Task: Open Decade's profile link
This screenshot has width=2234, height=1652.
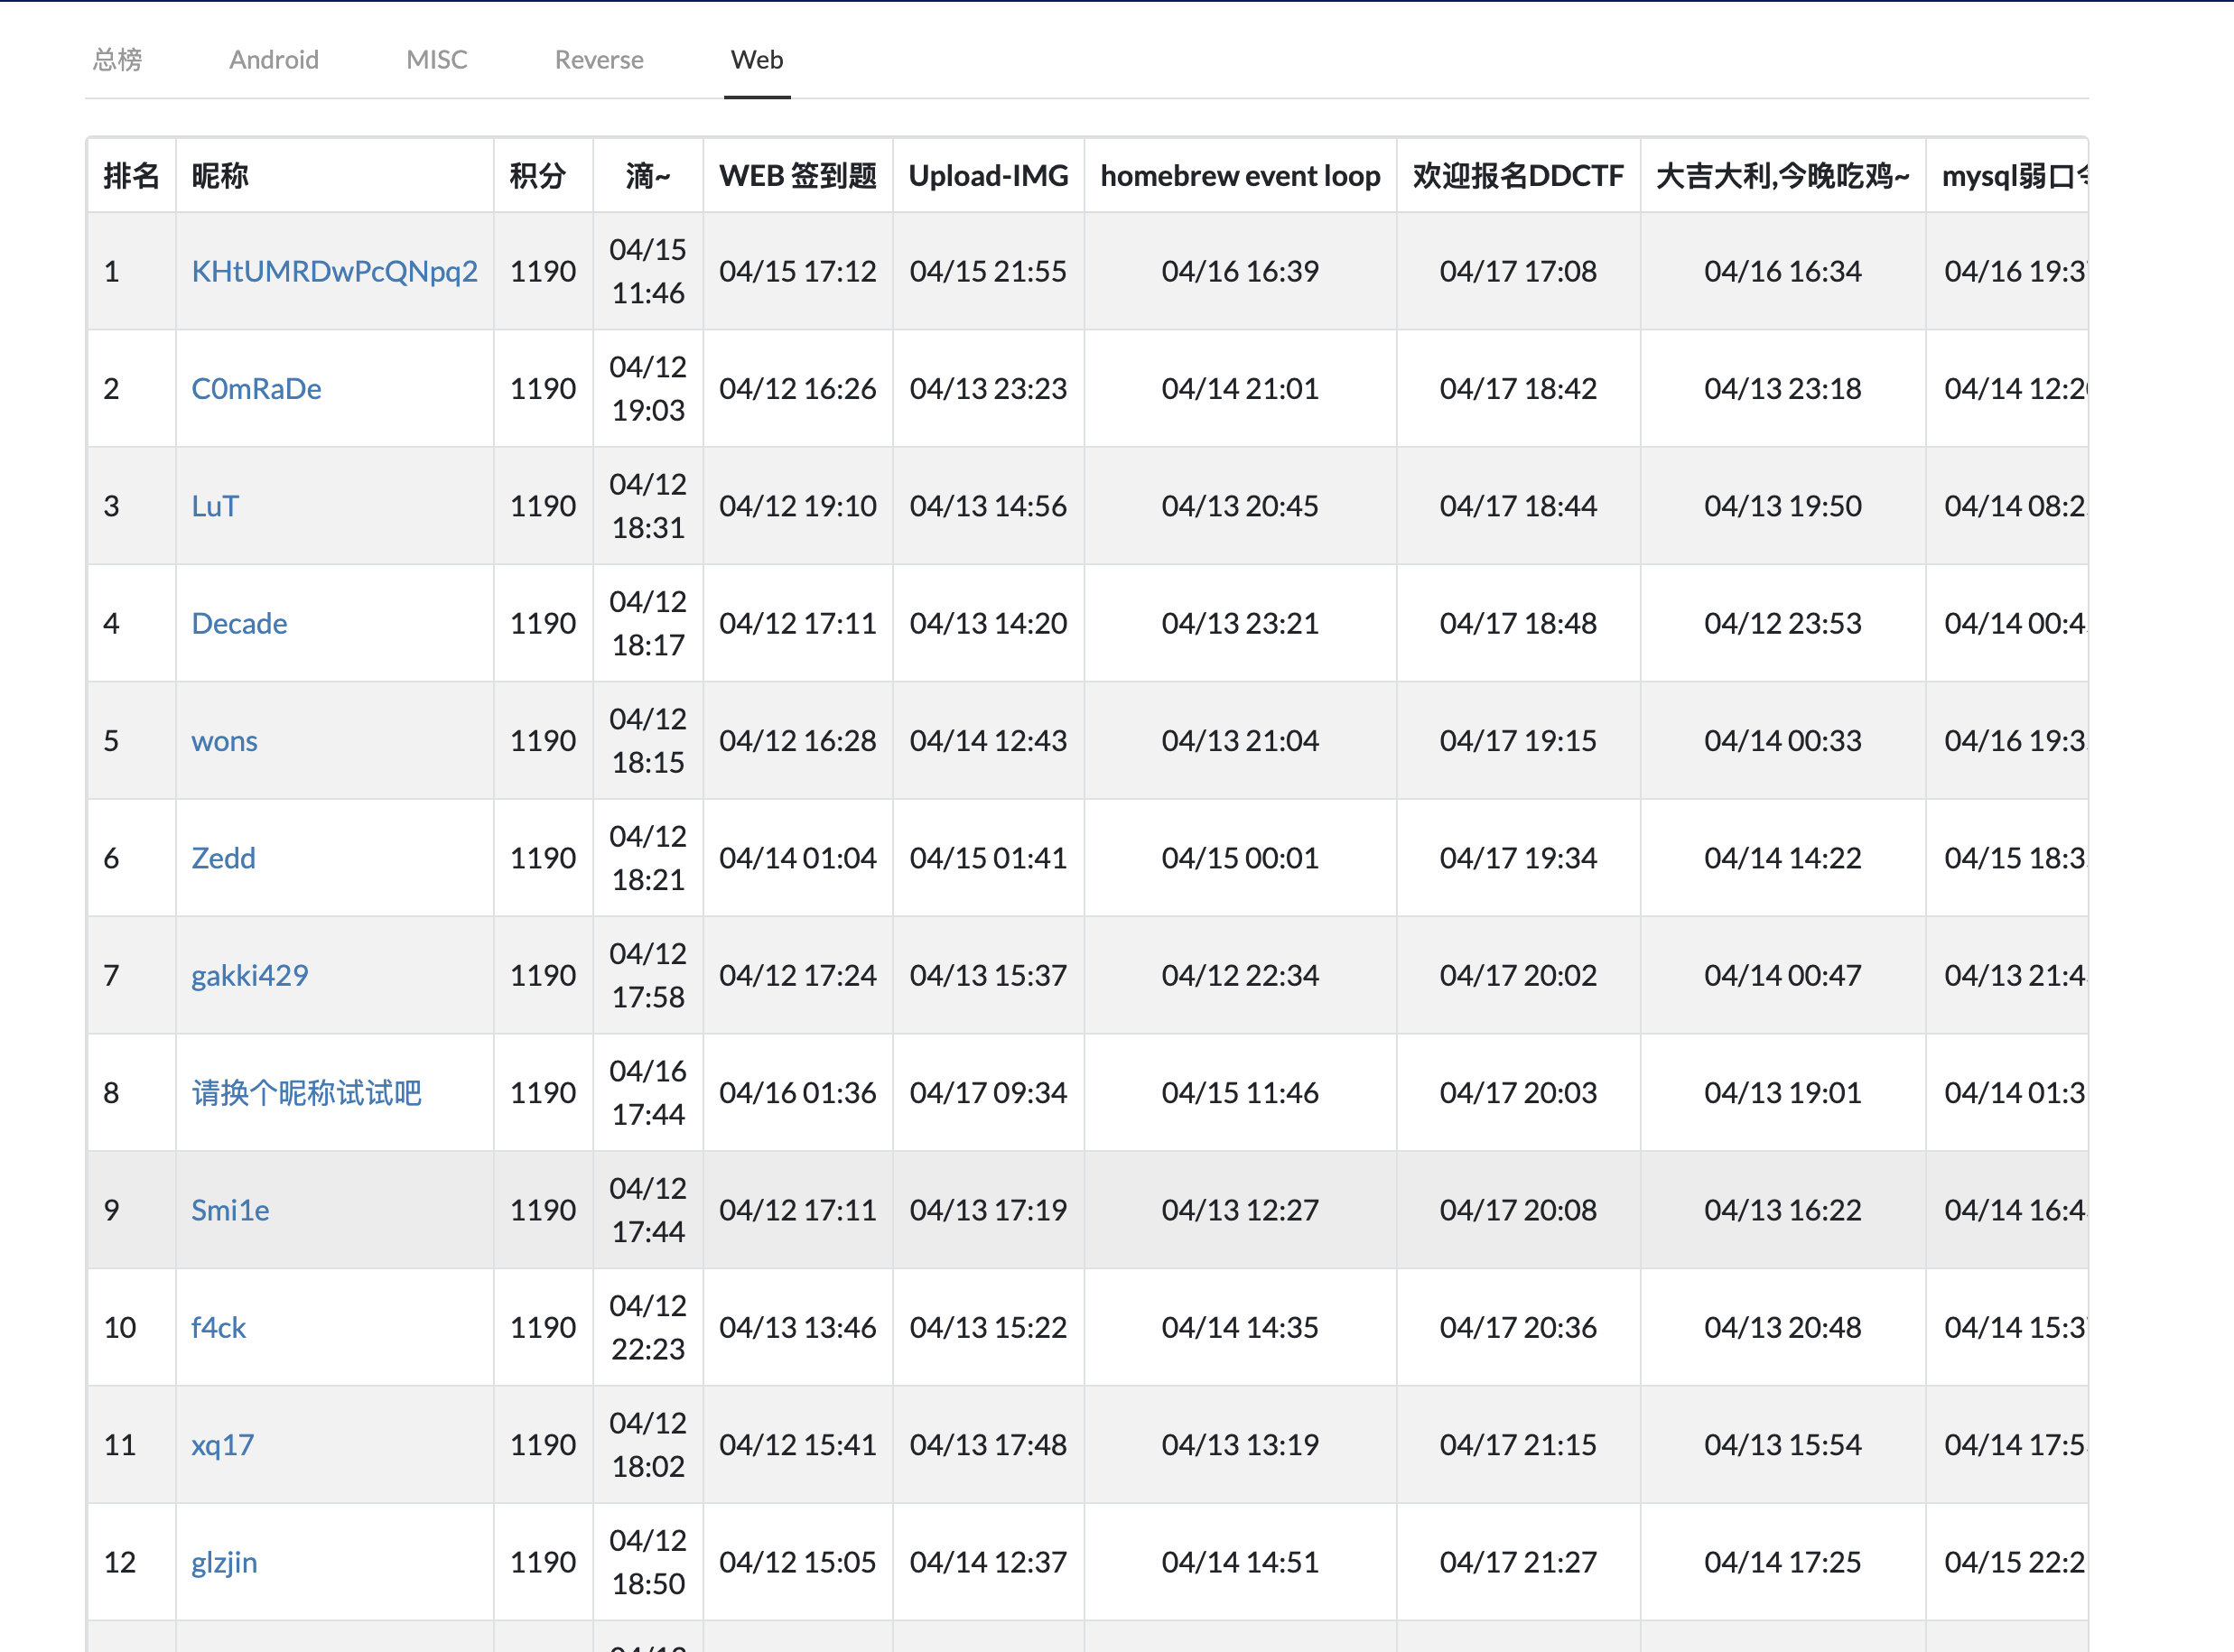Action: coord(239,623)
